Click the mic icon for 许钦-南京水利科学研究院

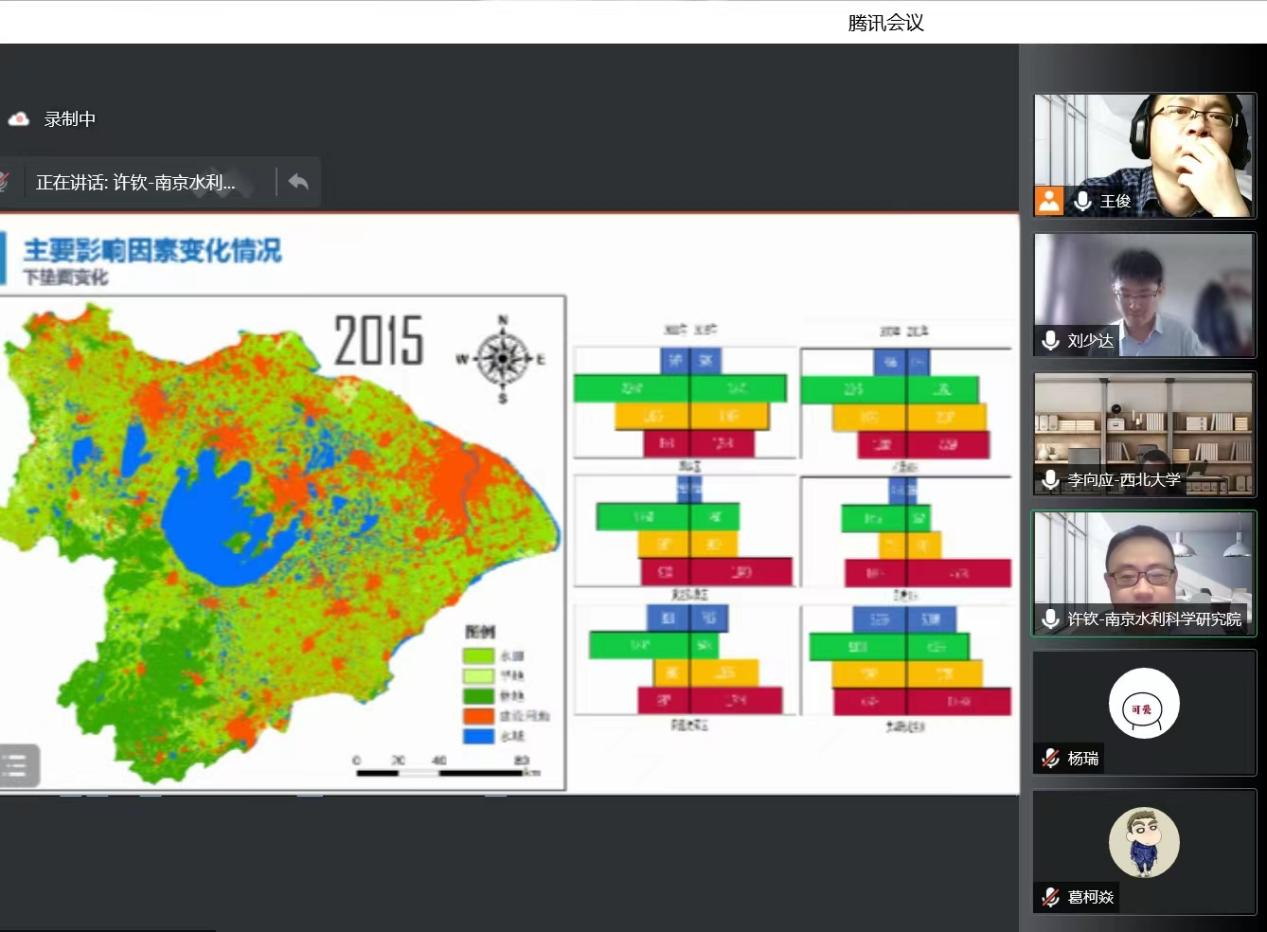pos(1050,619)
